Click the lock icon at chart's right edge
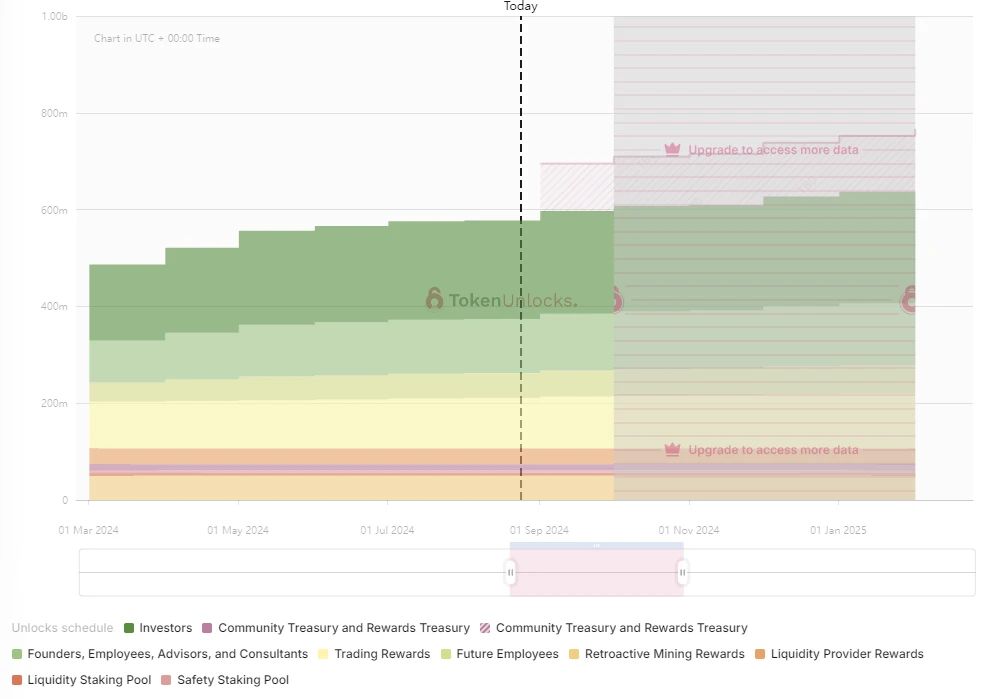The height and width of the screenshot is (699, 984). (x=910, y=298)
